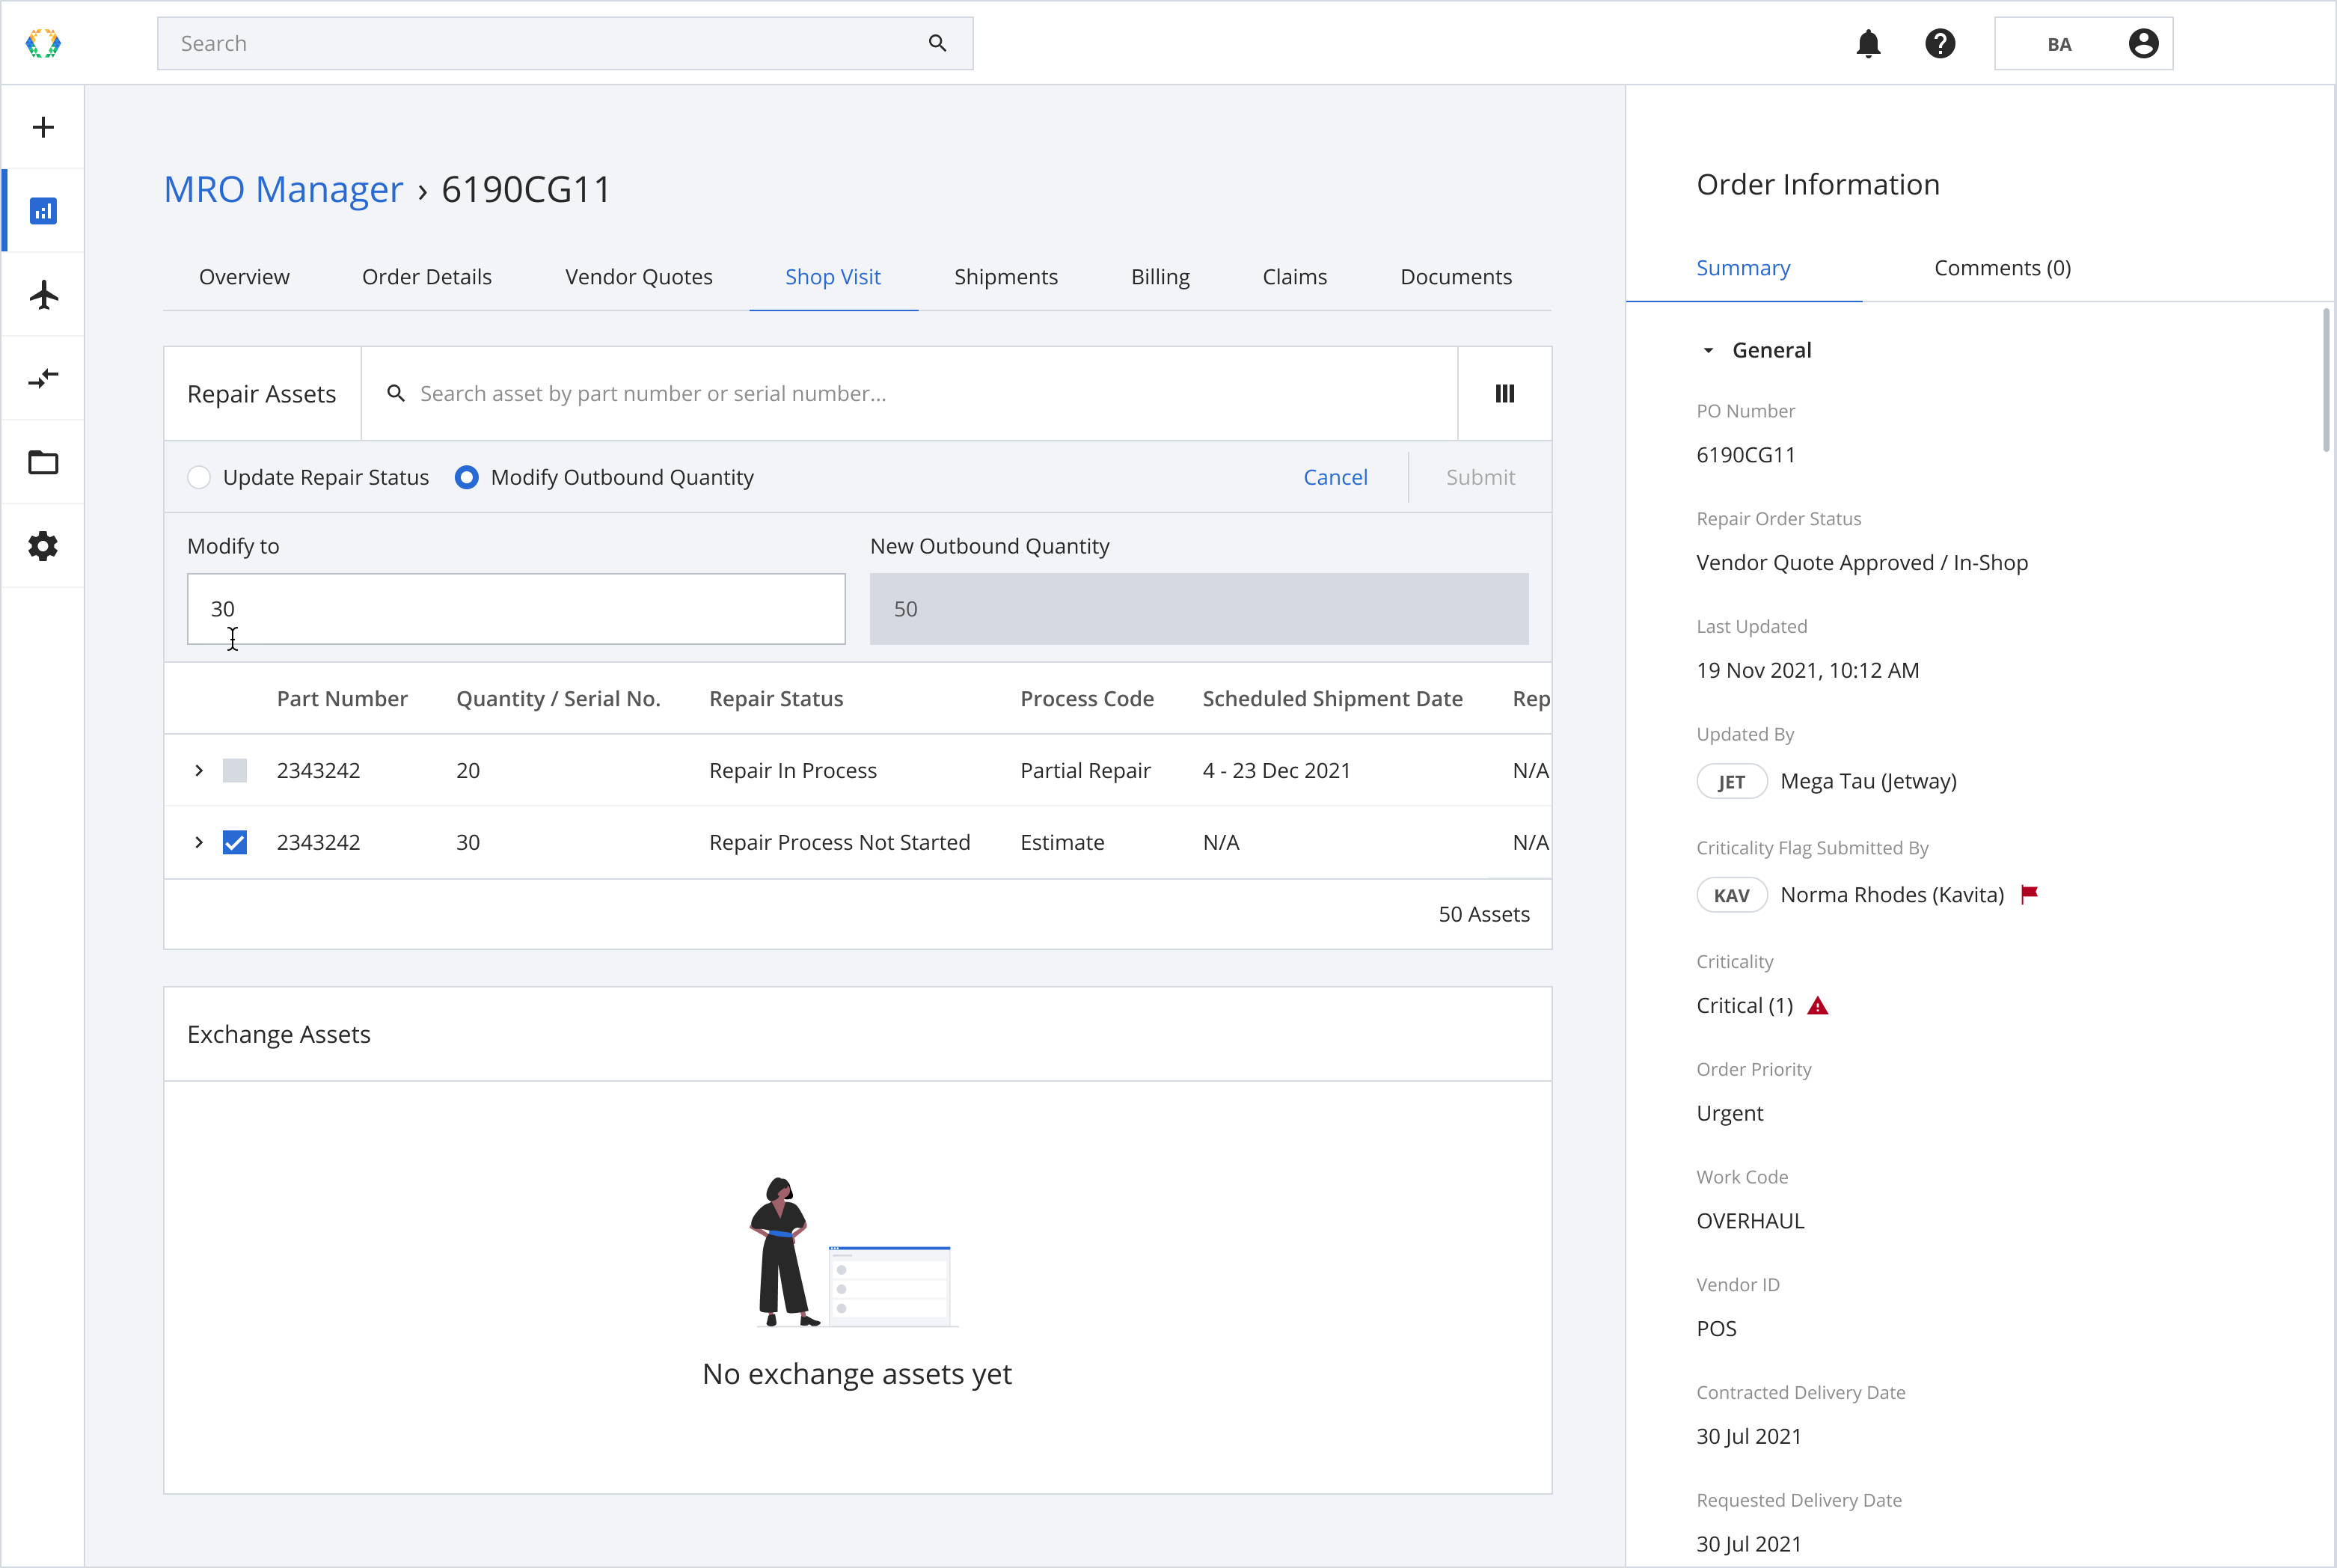The image size is (2337, 1568).
Task: Click the asset part number search field
Action: pos(909,394)
